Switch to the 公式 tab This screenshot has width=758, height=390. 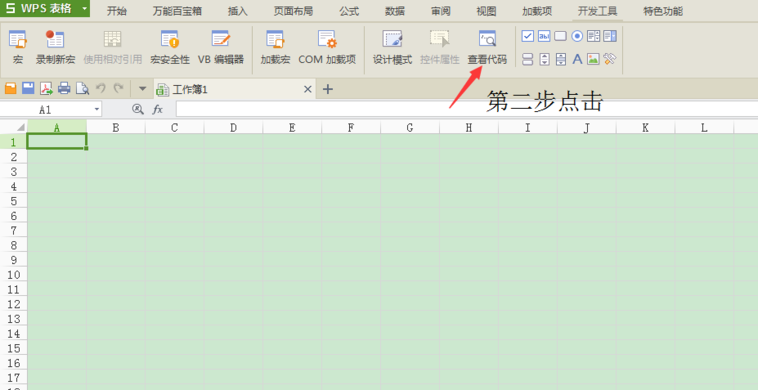pyautogui.click(x=349, y=11)
